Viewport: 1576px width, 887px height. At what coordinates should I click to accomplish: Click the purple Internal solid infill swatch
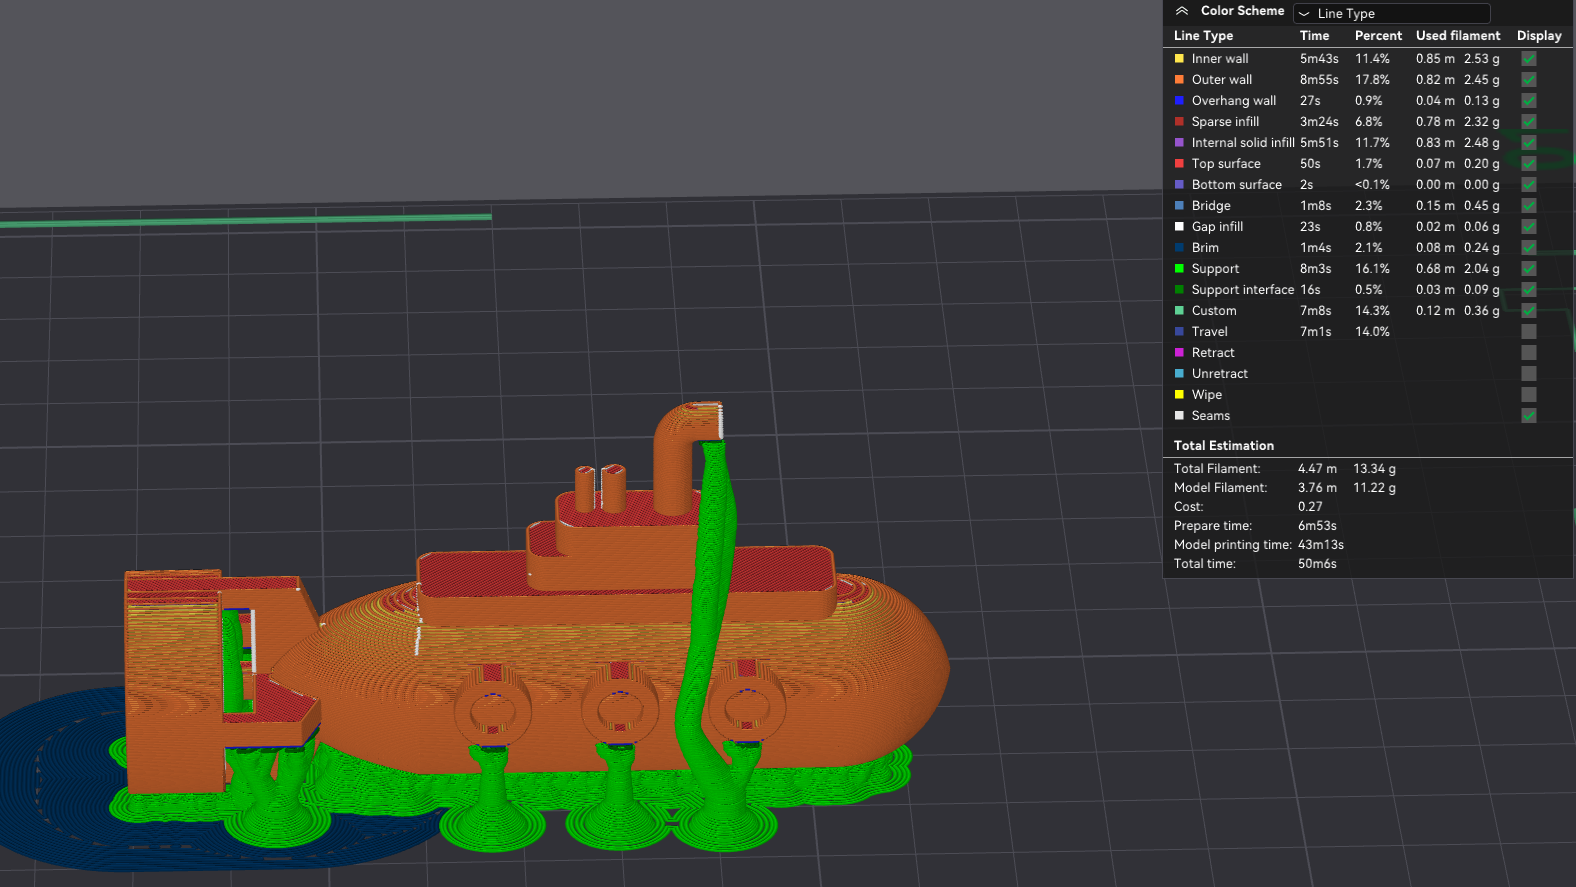pyautogui.click(x=1179, y=143)
